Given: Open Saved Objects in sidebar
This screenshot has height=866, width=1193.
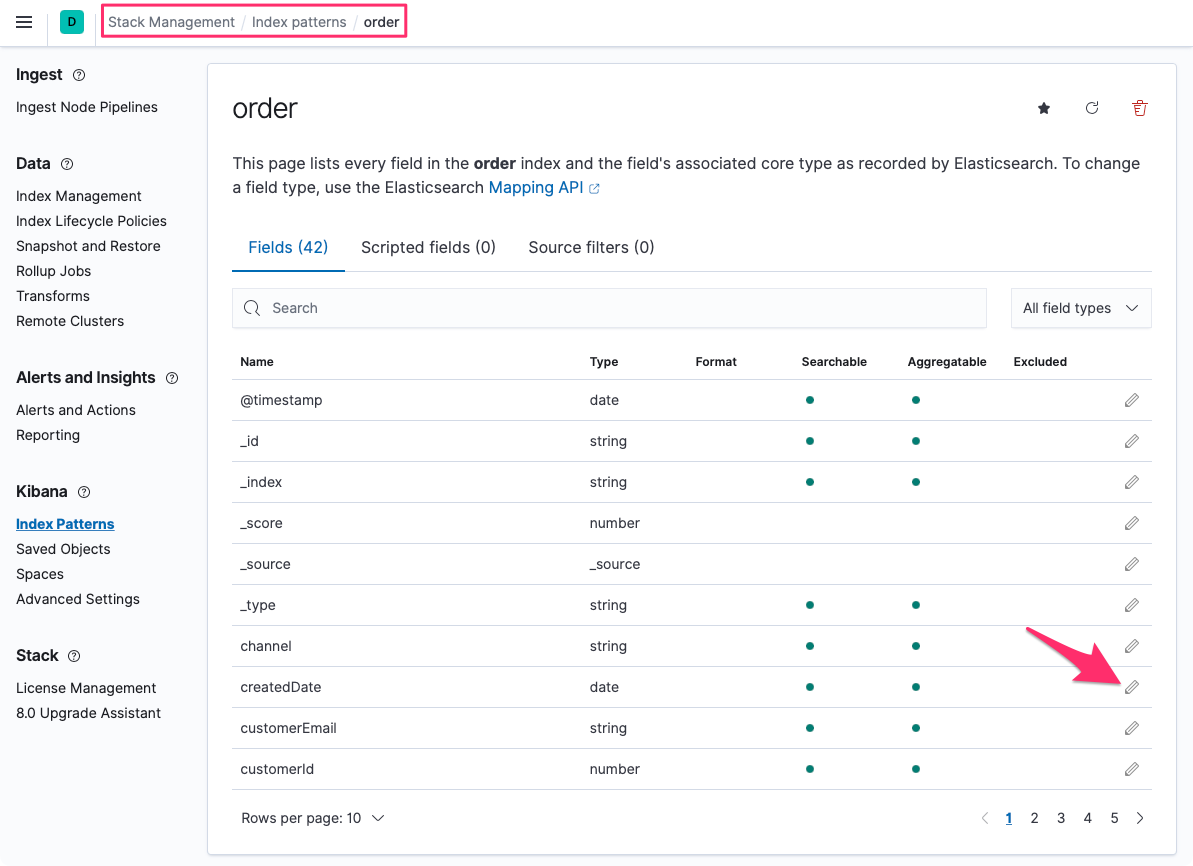Looking at the screenshot, I should tap(63, 549).
